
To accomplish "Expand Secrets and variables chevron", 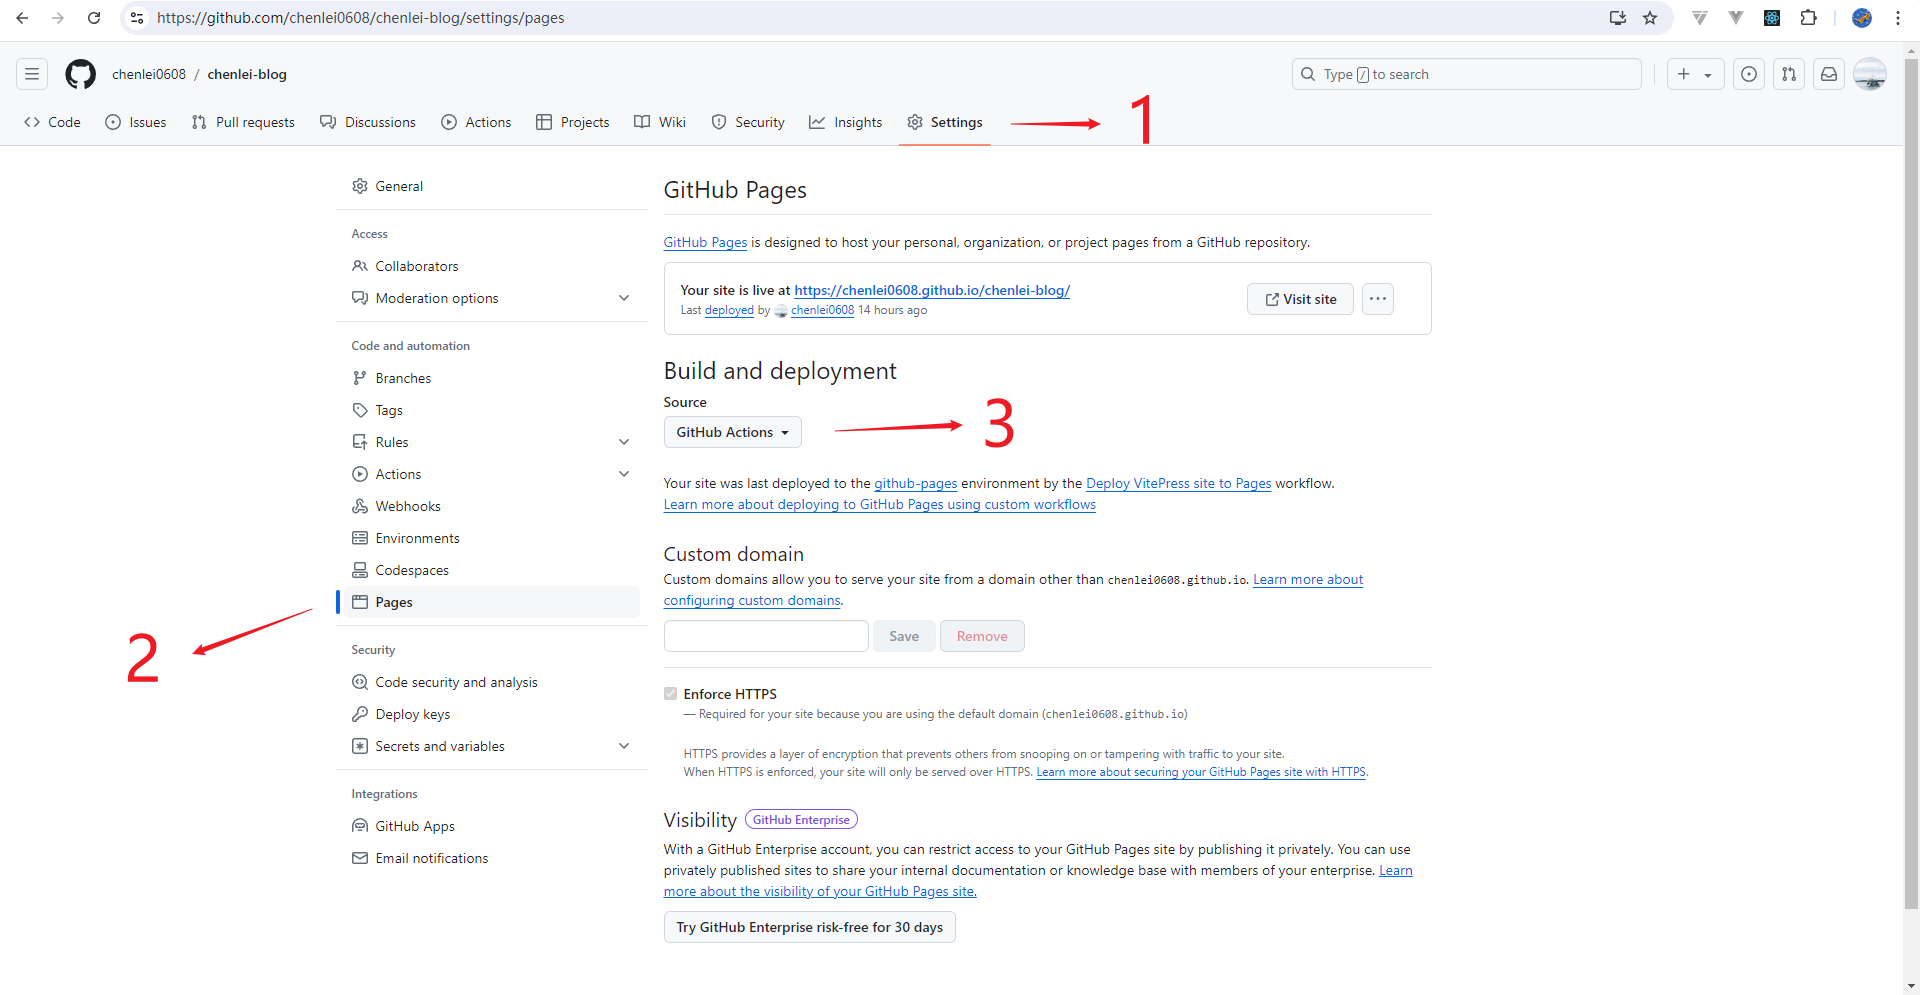I will [x=624, y=746].
